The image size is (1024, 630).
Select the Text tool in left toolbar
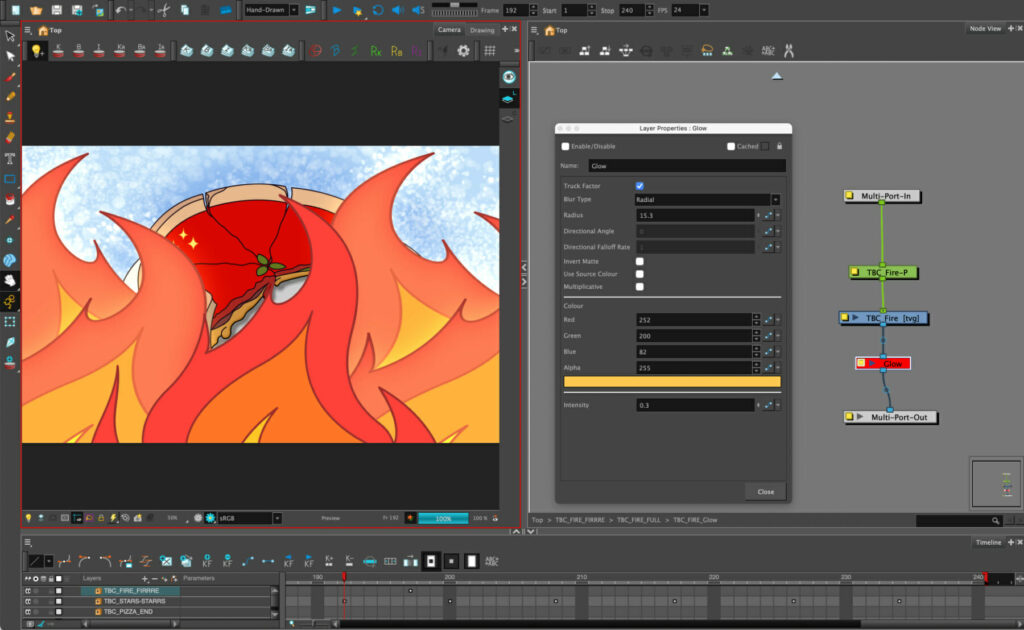pyautogui.click(x=10, y=158)
